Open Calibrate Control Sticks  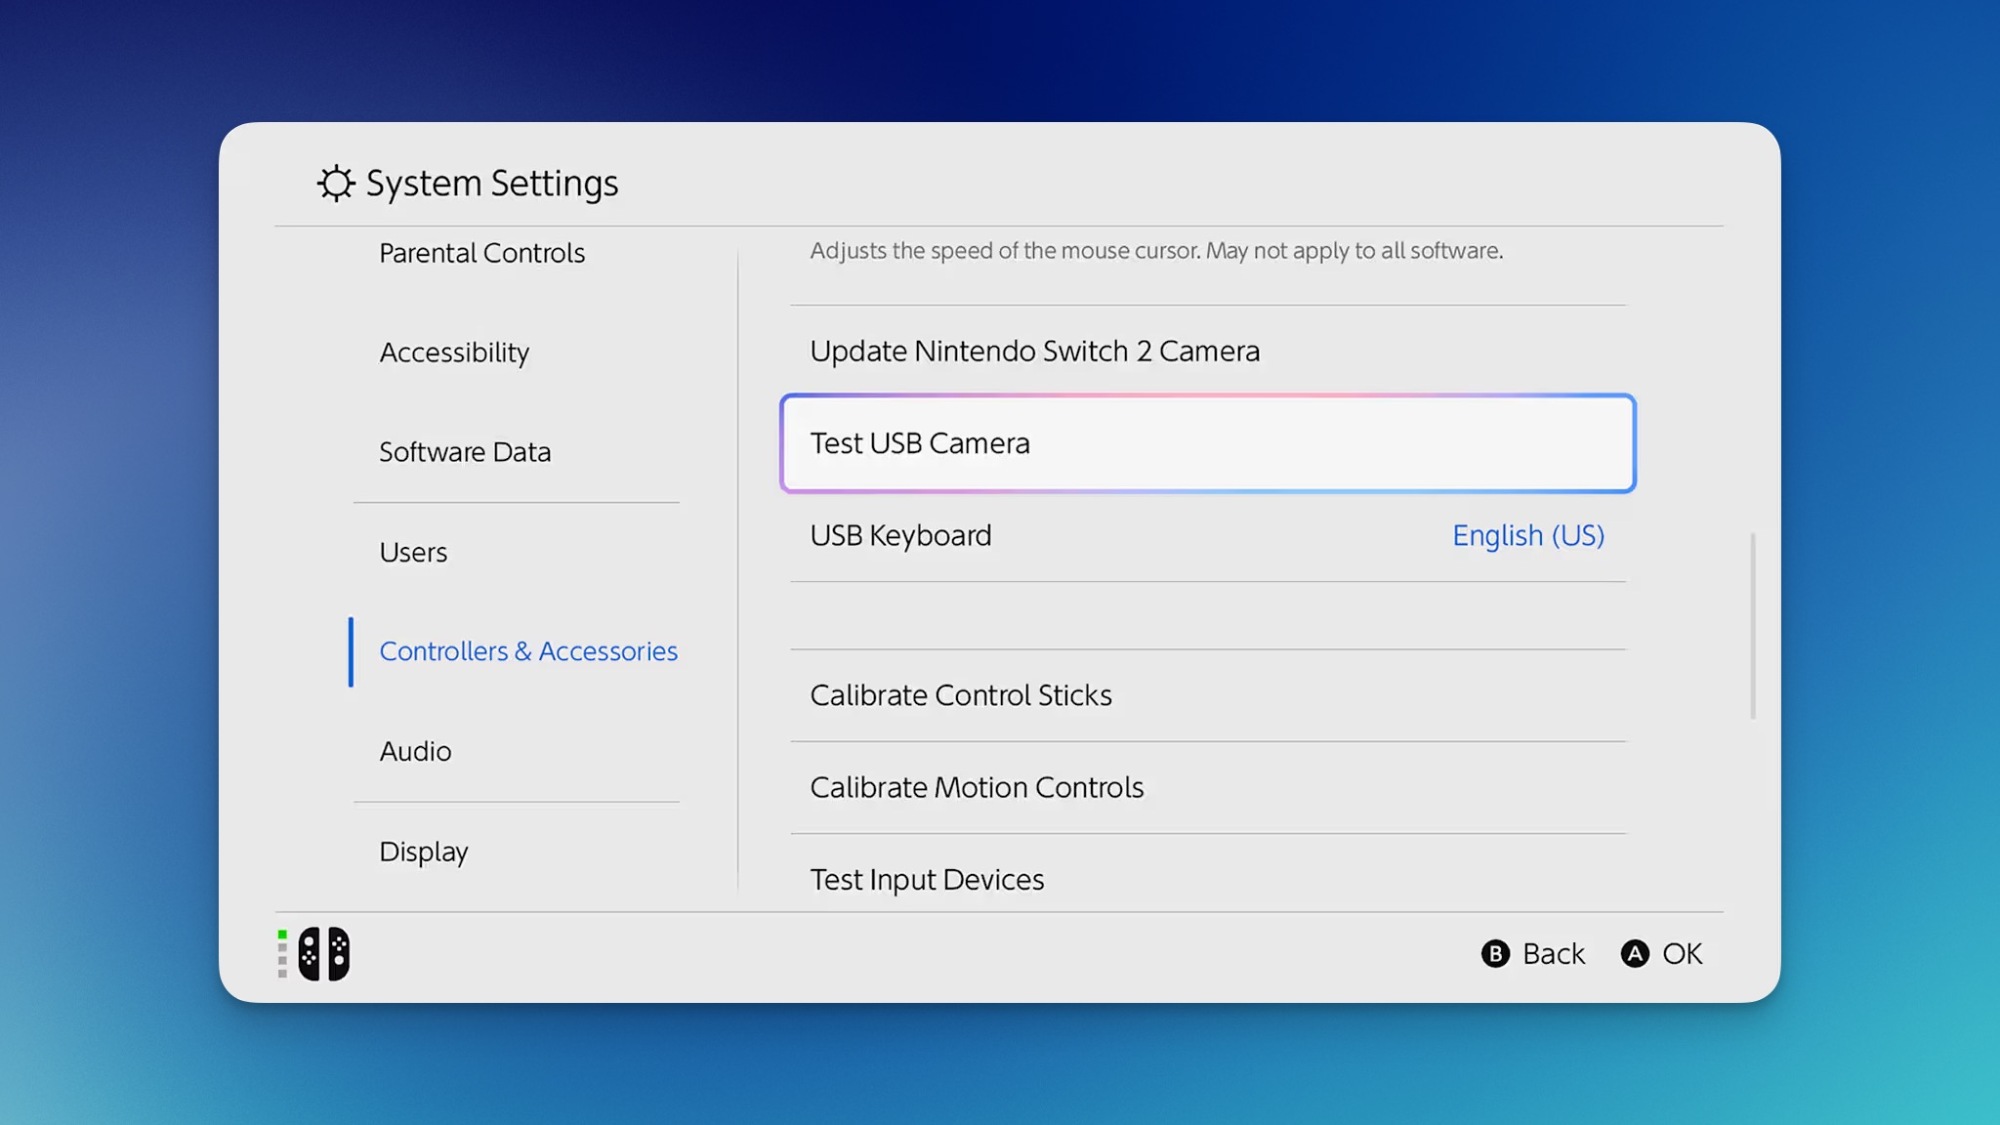coord(960,695)
